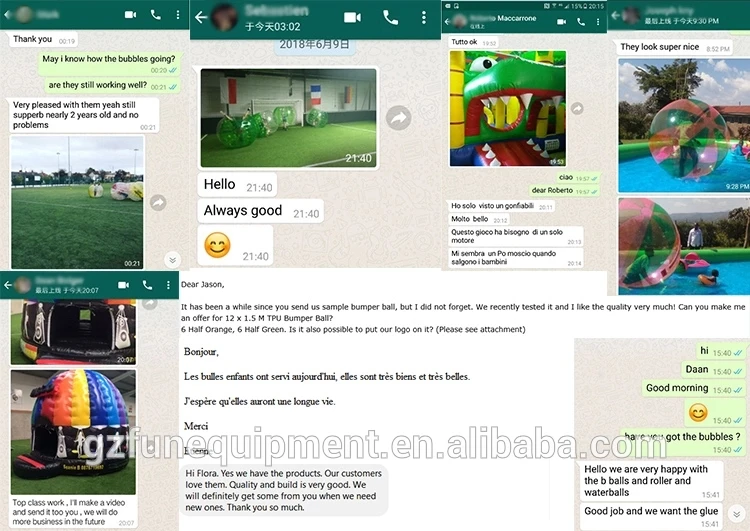Select 'Mi sembra un Po moscio' message
Image resolution: width=750 pixels, height=531 pixels.
point(516,258)
